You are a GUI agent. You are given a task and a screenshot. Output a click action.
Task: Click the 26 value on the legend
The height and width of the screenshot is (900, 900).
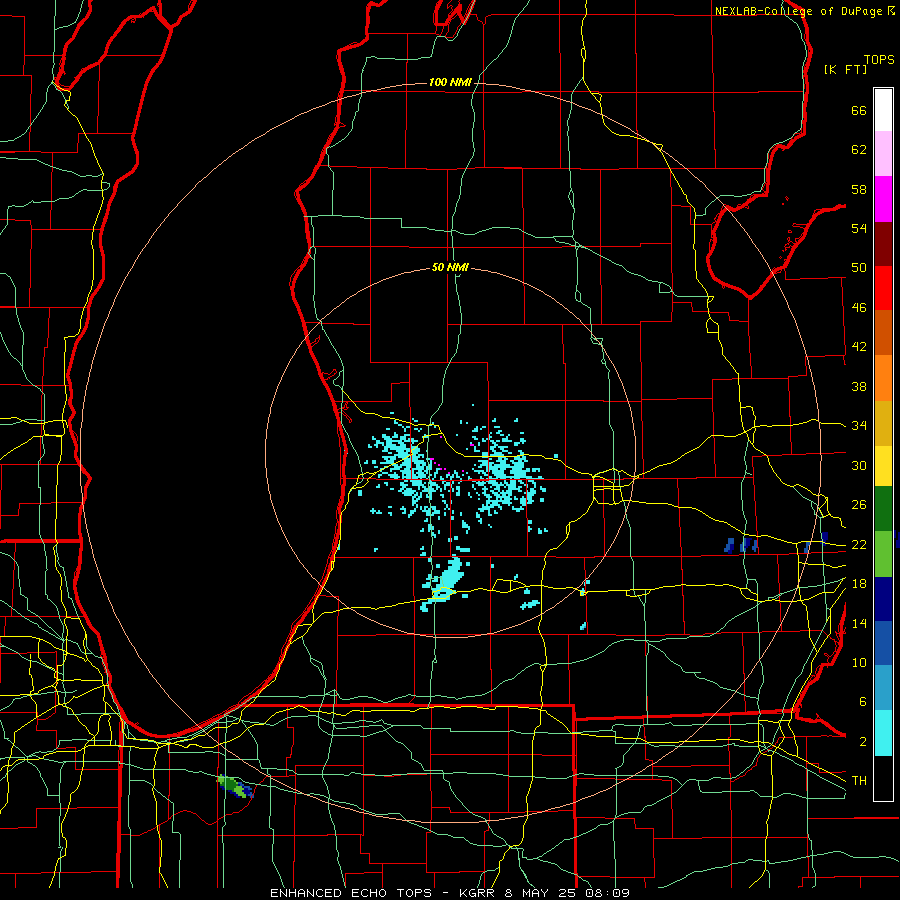859,505
